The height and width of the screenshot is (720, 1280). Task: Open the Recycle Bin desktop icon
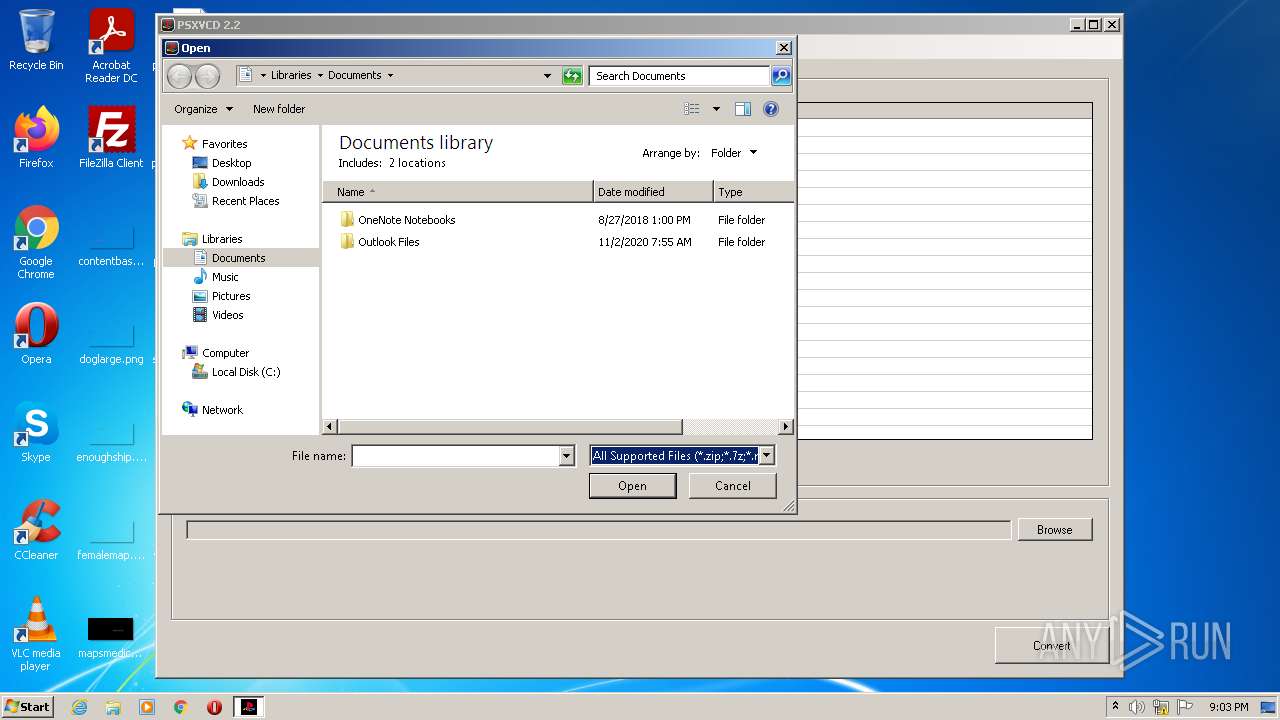36,40
